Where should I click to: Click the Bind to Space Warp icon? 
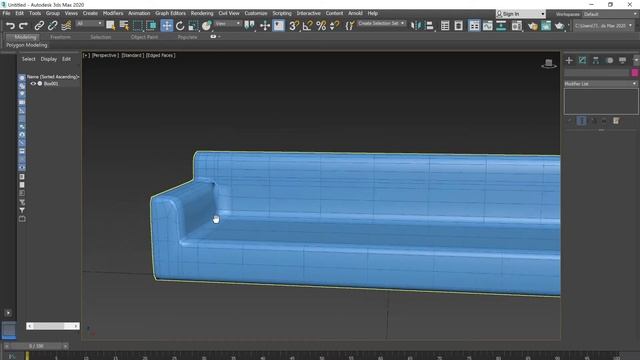[66, 26]
